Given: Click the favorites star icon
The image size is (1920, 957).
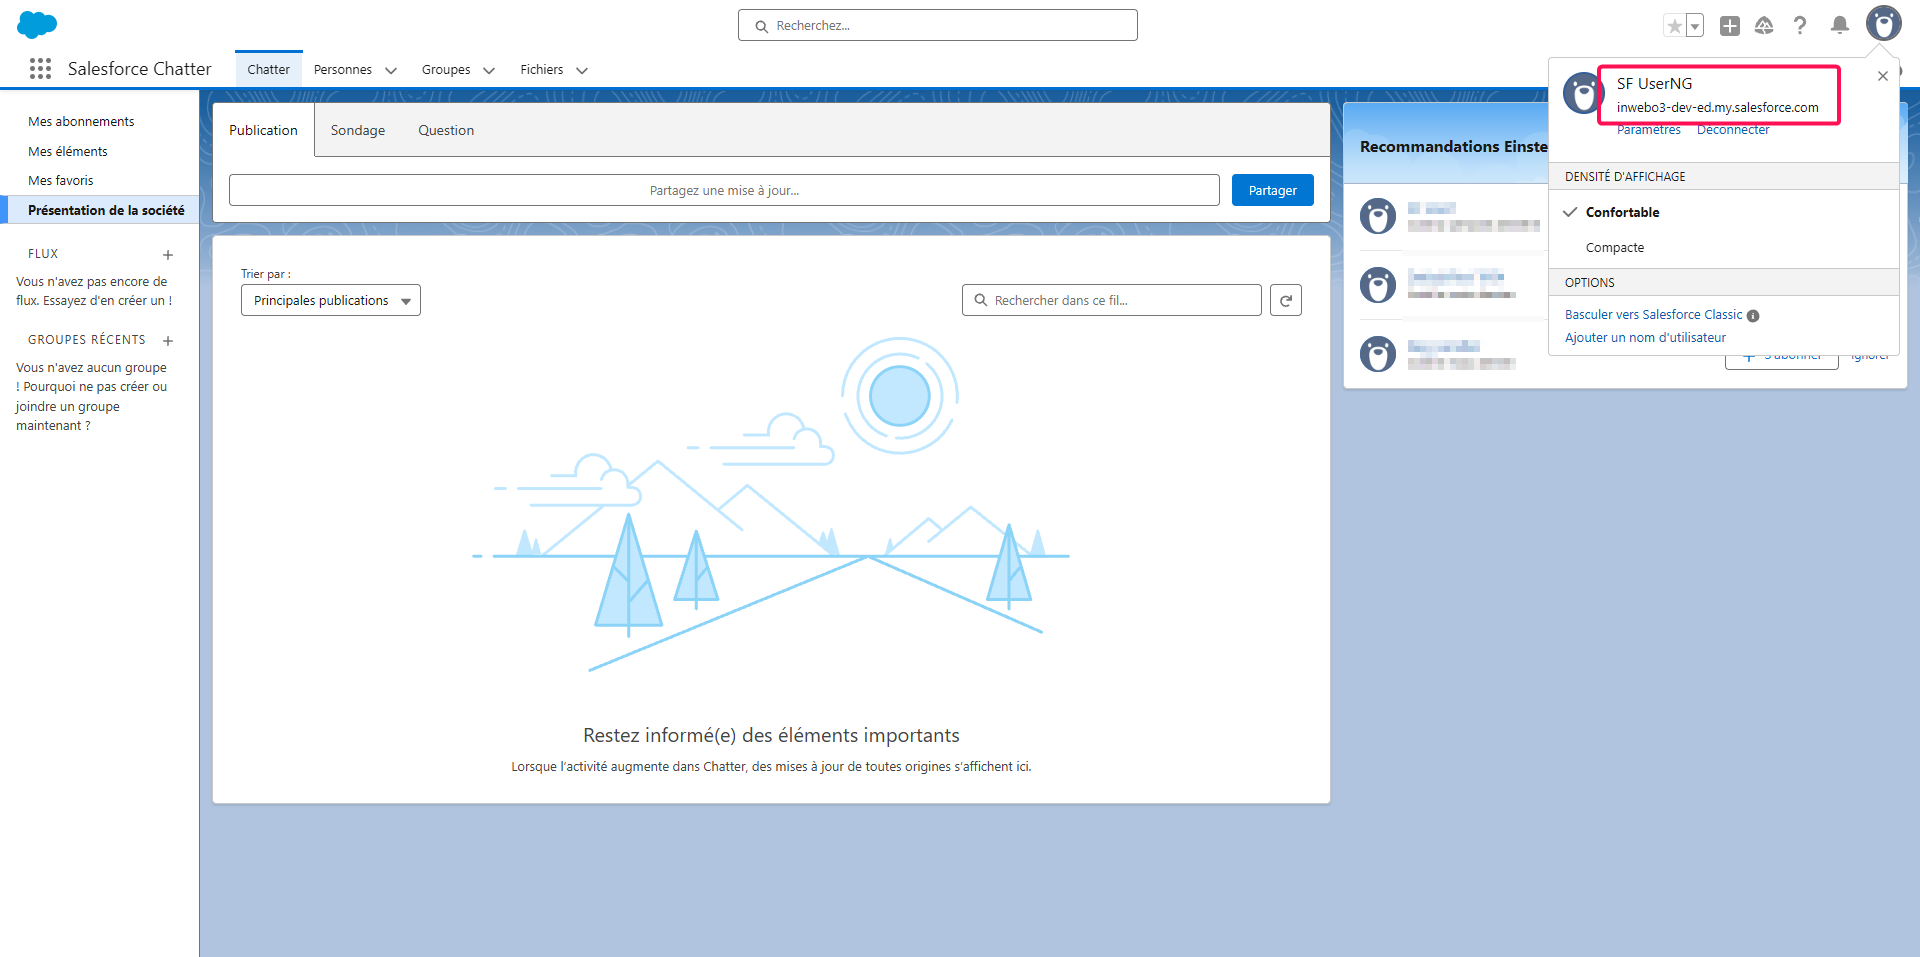Looking at the screenshot, I should point(1674,26).
